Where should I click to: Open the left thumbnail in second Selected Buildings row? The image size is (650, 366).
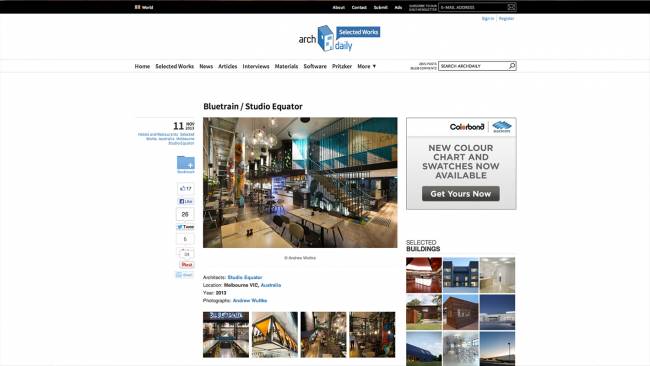(x=424, y=312)
